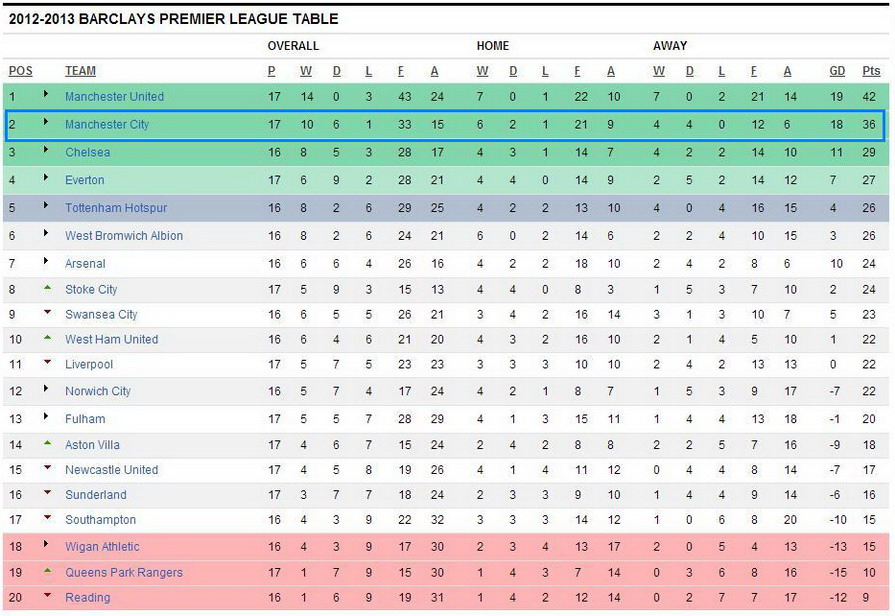Click the red down arrow next to Newcastle United

[47, 468]
